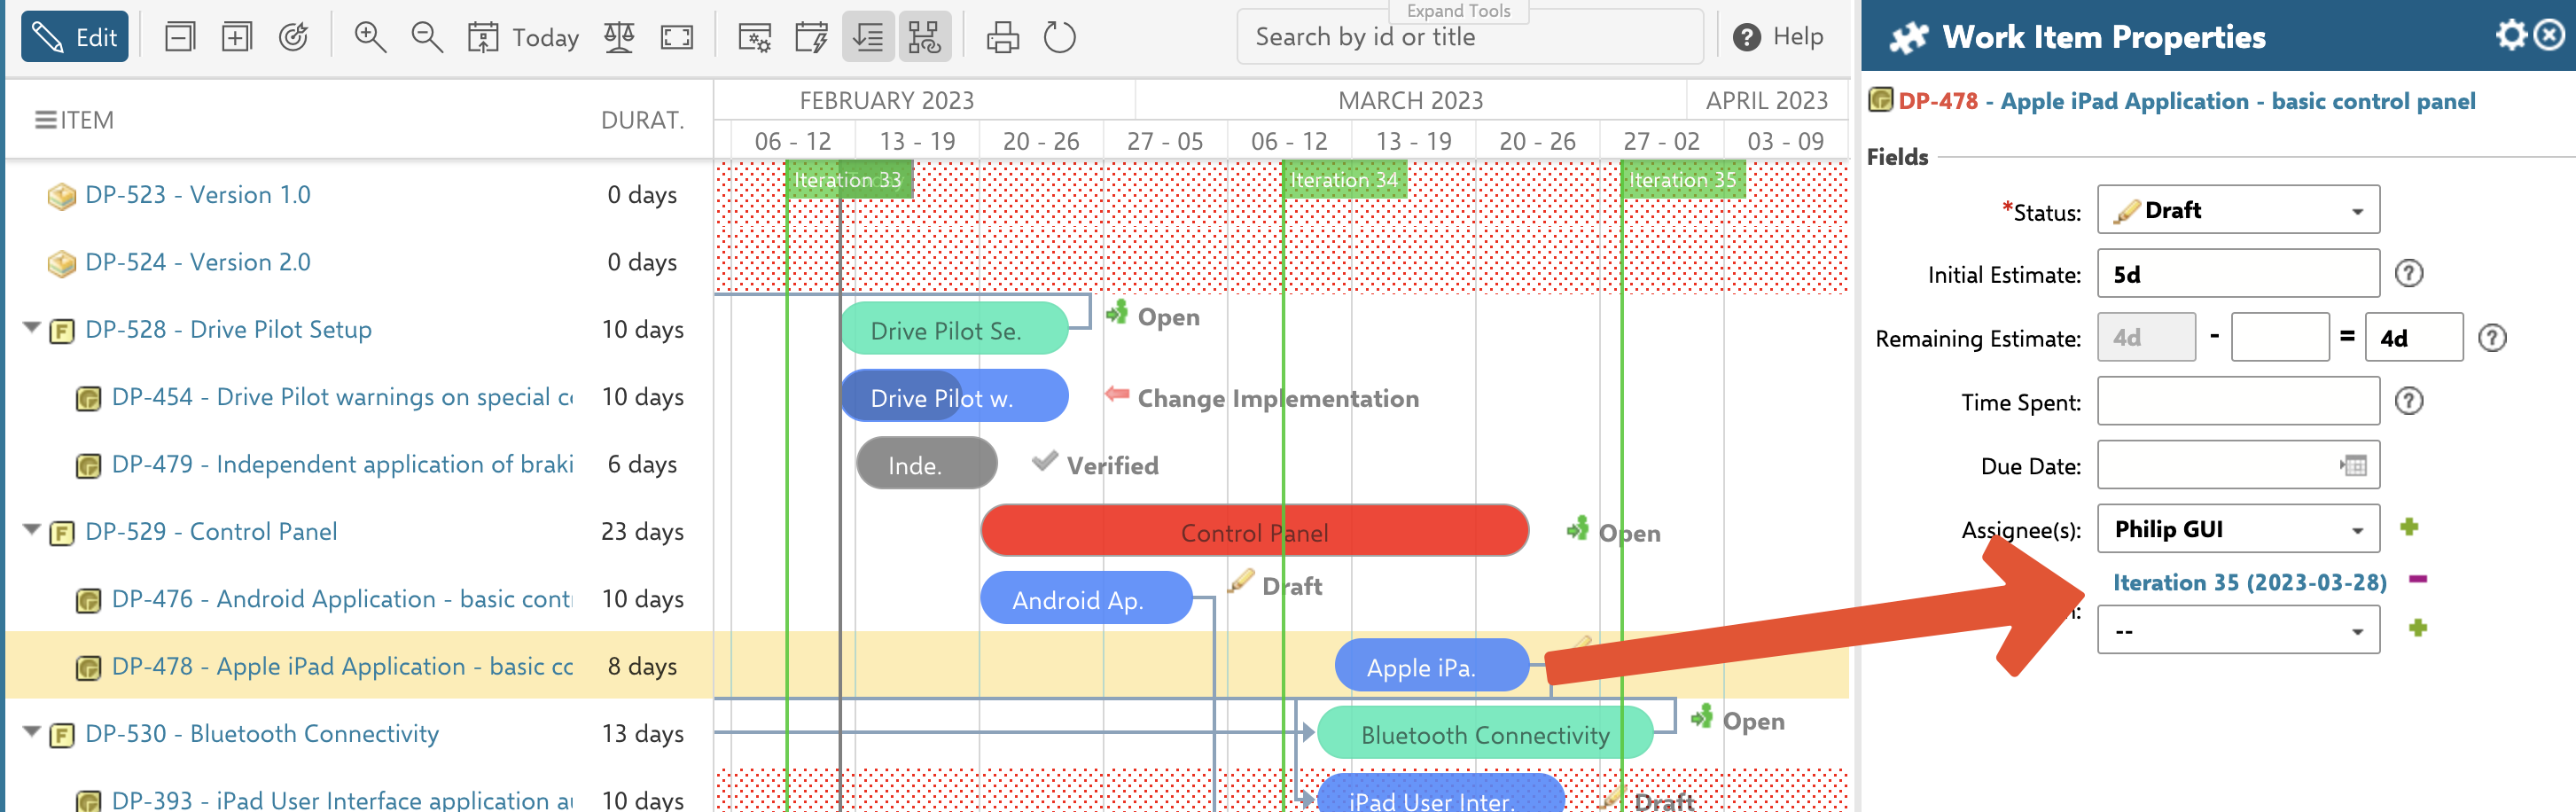Image resolution: width=2576 pixels, height=812 pixels.
Task: Open calendar settings with gear icon
Action: pos(755,37)
